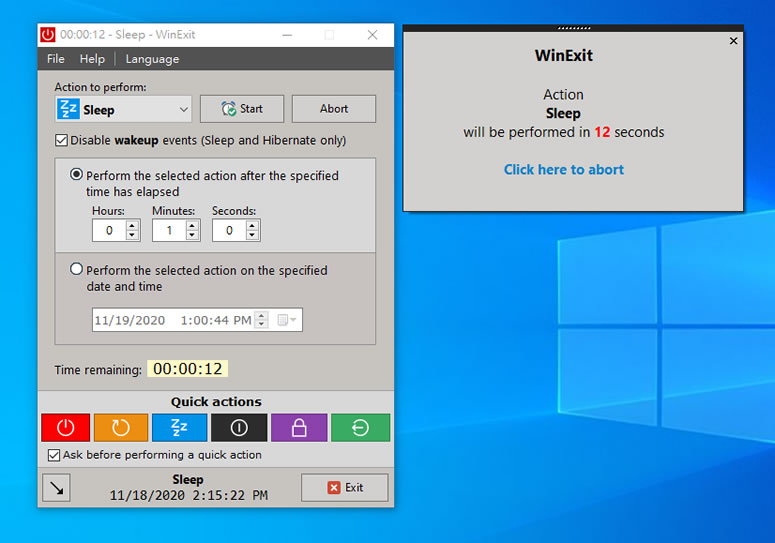
Task: Decrease the Hours value
Action: [x=132, y=235]
